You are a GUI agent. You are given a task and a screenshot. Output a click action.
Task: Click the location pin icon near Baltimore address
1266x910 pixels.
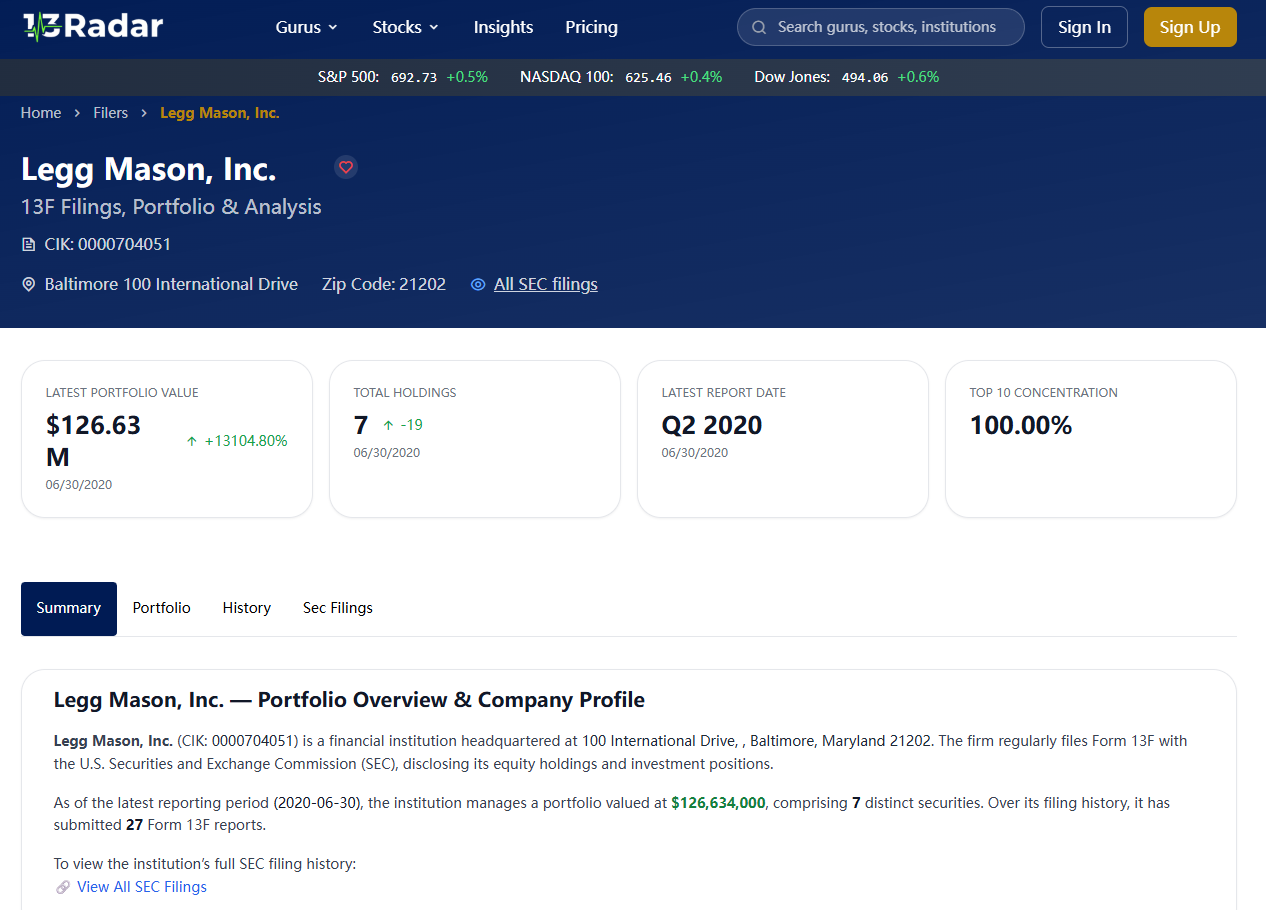pyautogui.click(x=29, y=285)
